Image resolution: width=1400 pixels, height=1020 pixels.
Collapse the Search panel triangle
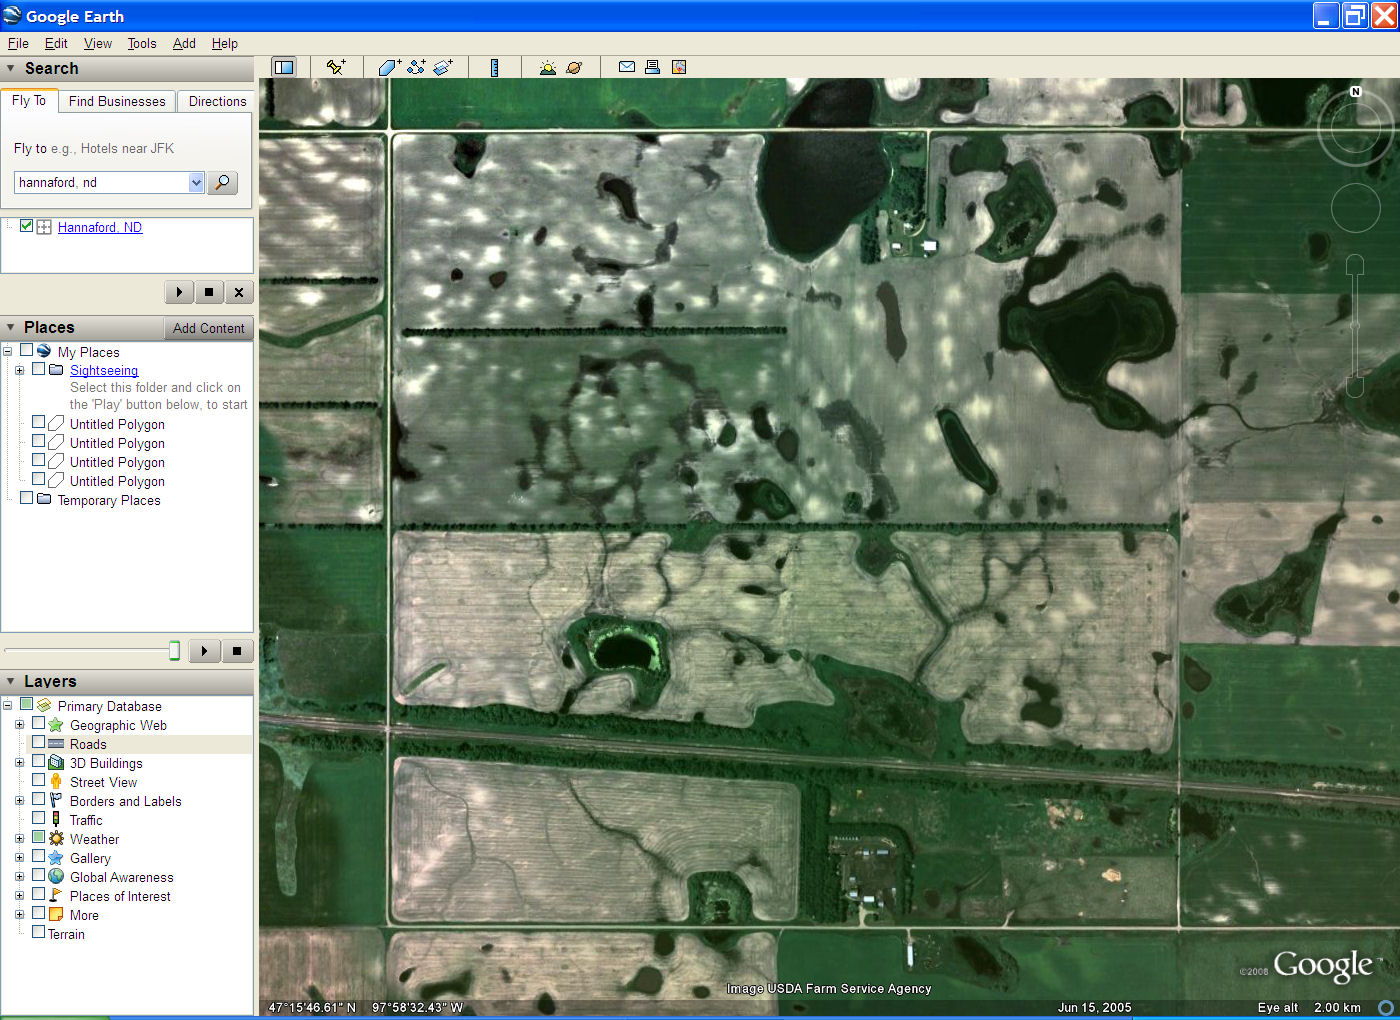point(11,69)
